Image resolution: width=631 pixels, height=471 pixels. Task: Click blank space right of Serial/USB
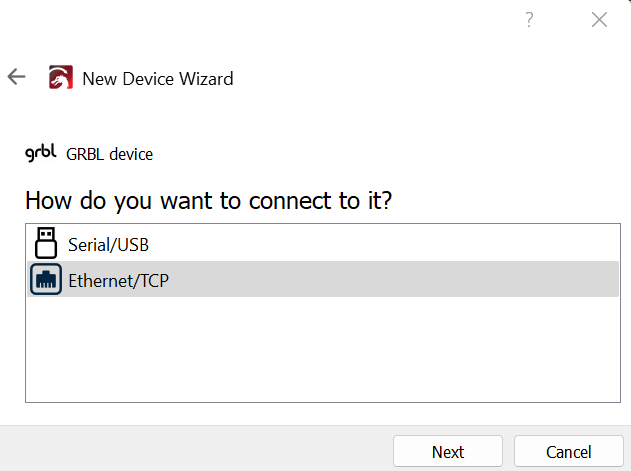click(x=380, y=244)
